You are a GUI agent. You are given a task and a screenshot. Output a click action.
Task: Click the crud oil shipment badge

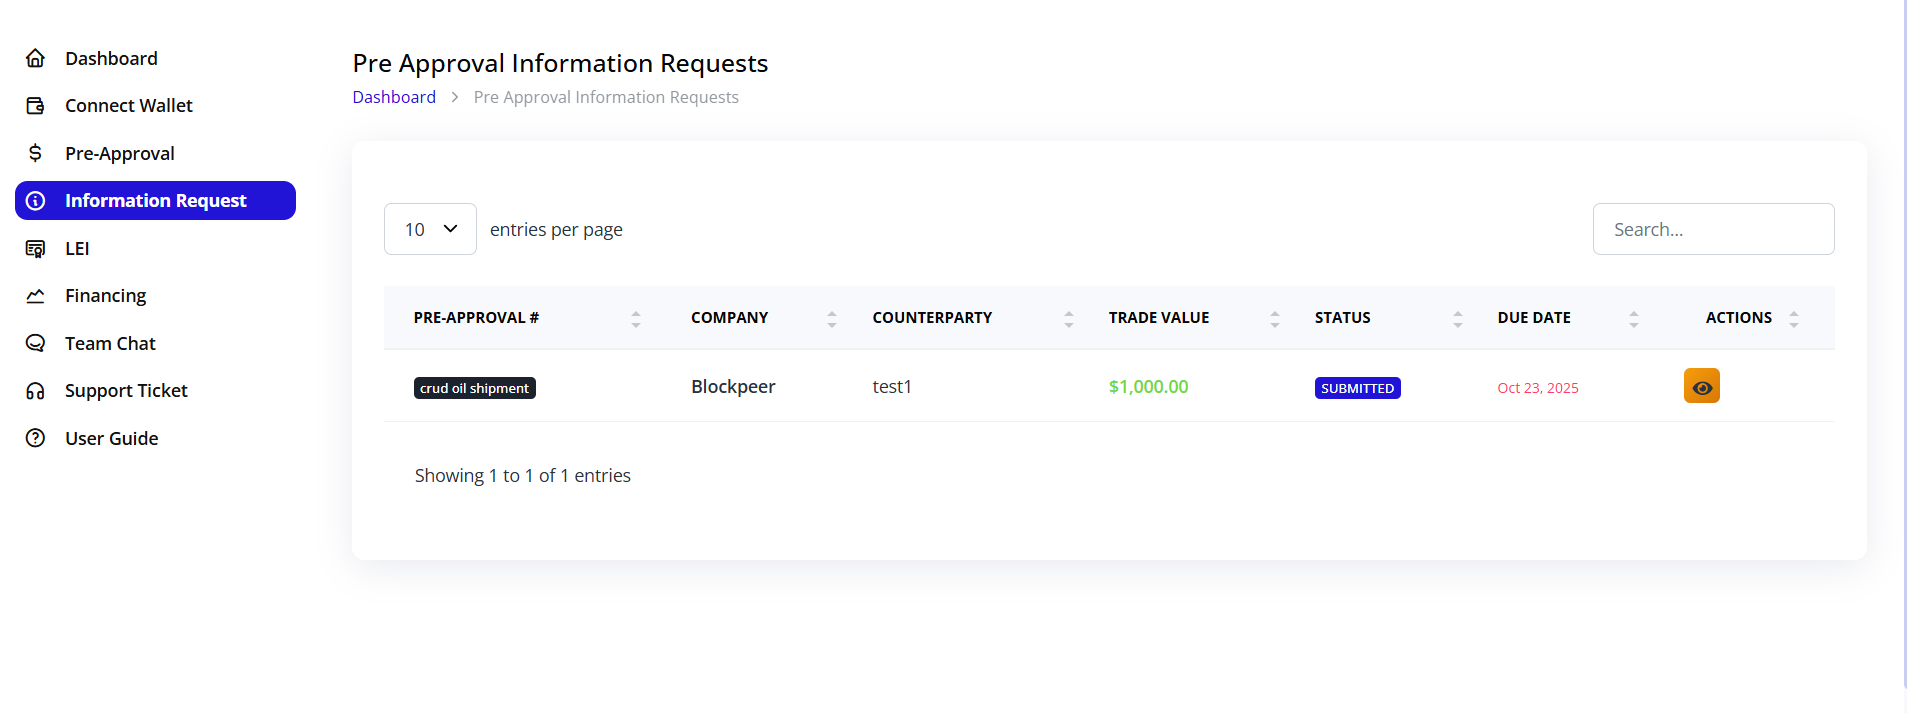(475, 388)
